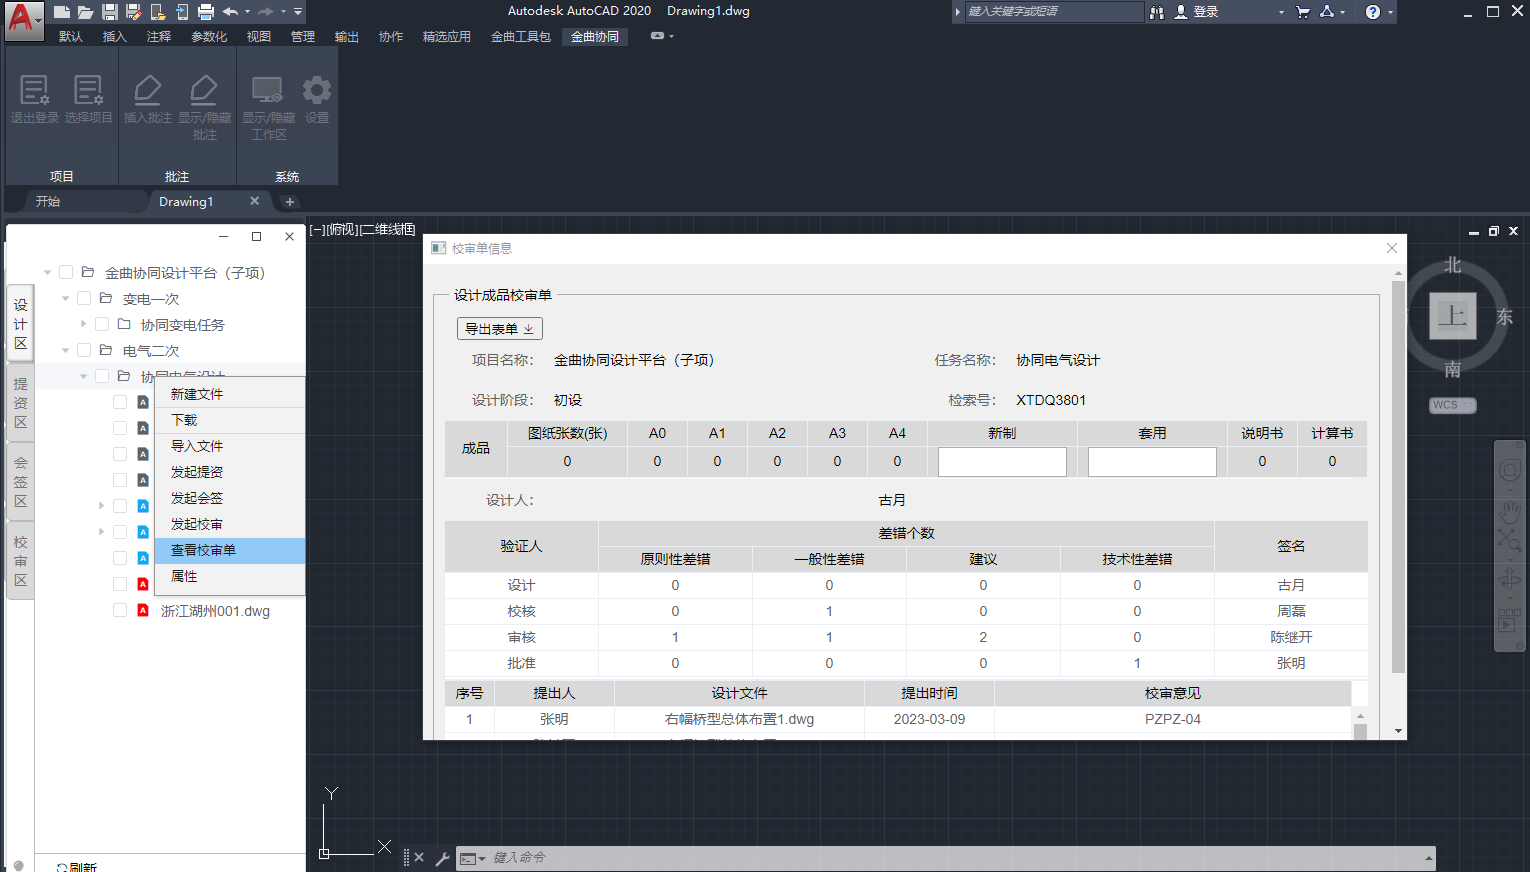
Task: Check the box beside 浙江湖州001.dwg
Action: click(120, 610)
